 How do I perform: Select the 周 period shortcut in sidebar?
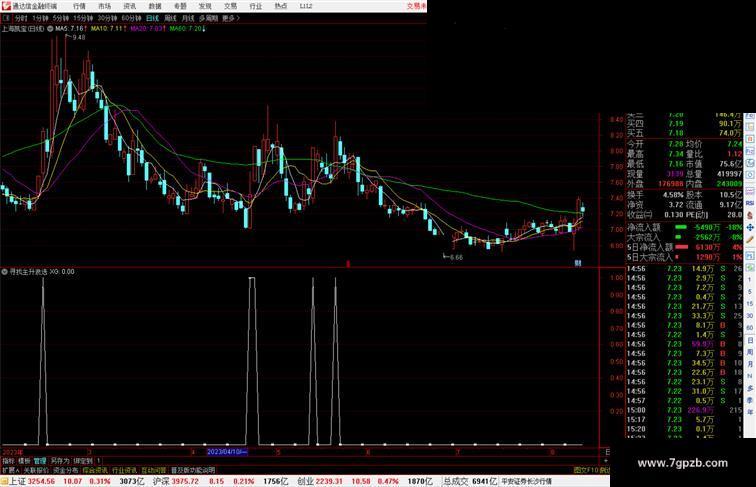tap(750, 352)
